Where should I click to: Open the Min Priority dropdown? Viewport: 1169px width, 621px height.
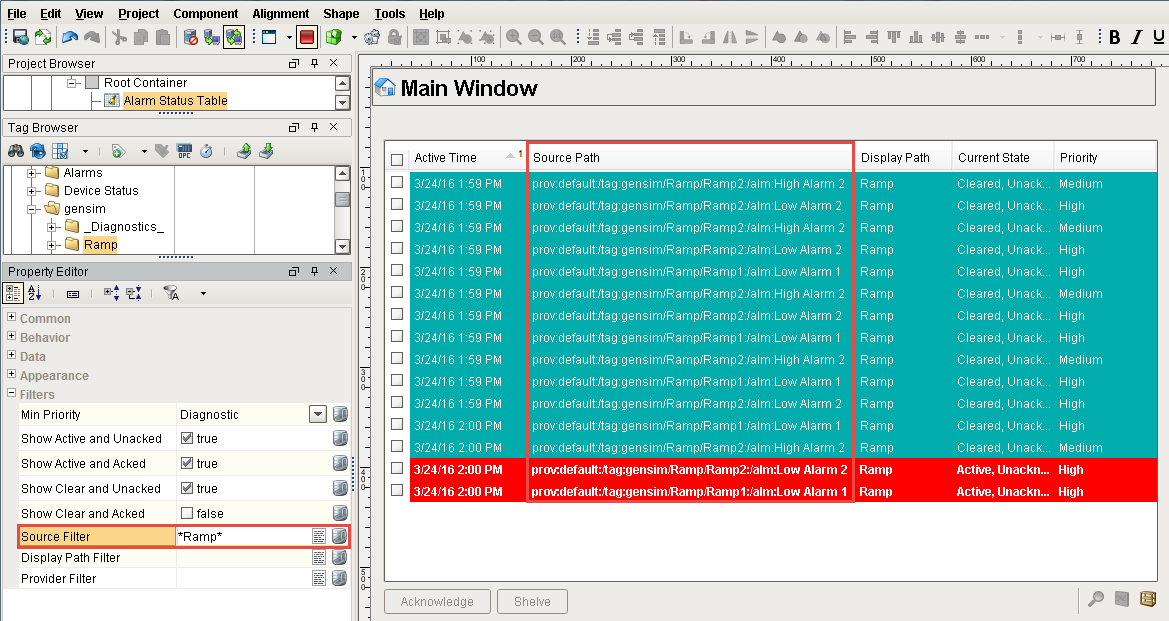coord(318,415)
